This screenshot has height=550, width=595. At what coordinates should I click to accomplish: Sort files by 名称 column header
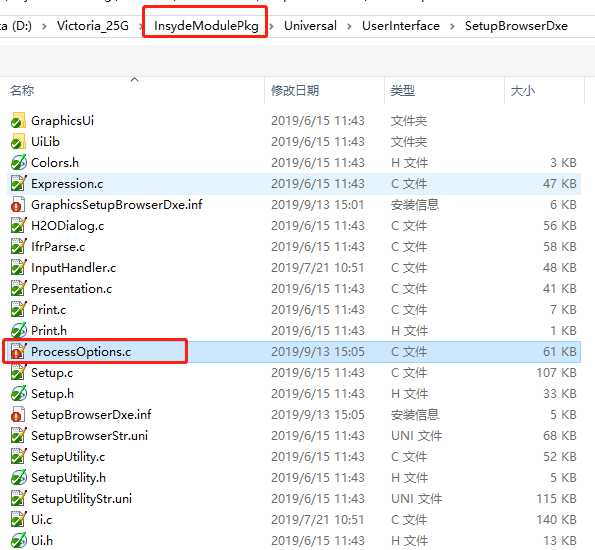pyautogui.click(x=22, y=90)
